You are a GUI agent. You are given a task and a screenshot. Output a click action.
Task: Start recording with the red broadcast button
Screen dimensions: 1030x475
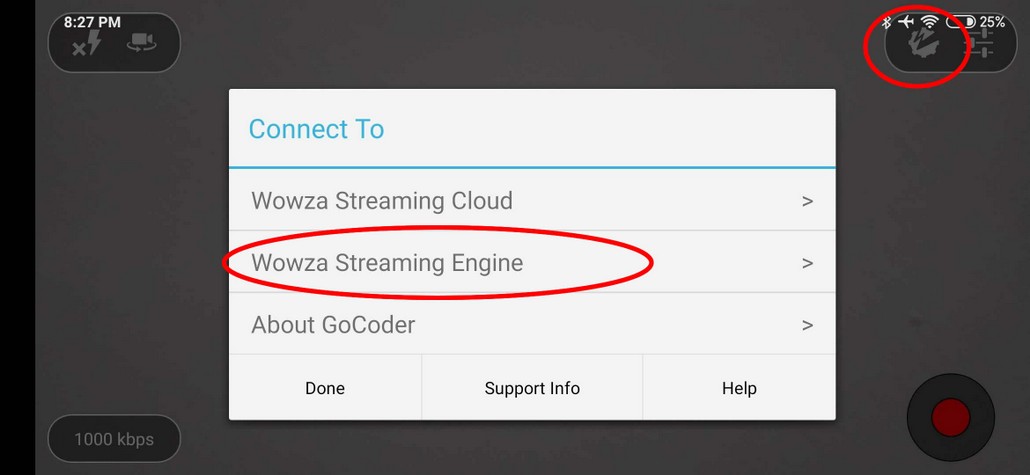point(950,417)
